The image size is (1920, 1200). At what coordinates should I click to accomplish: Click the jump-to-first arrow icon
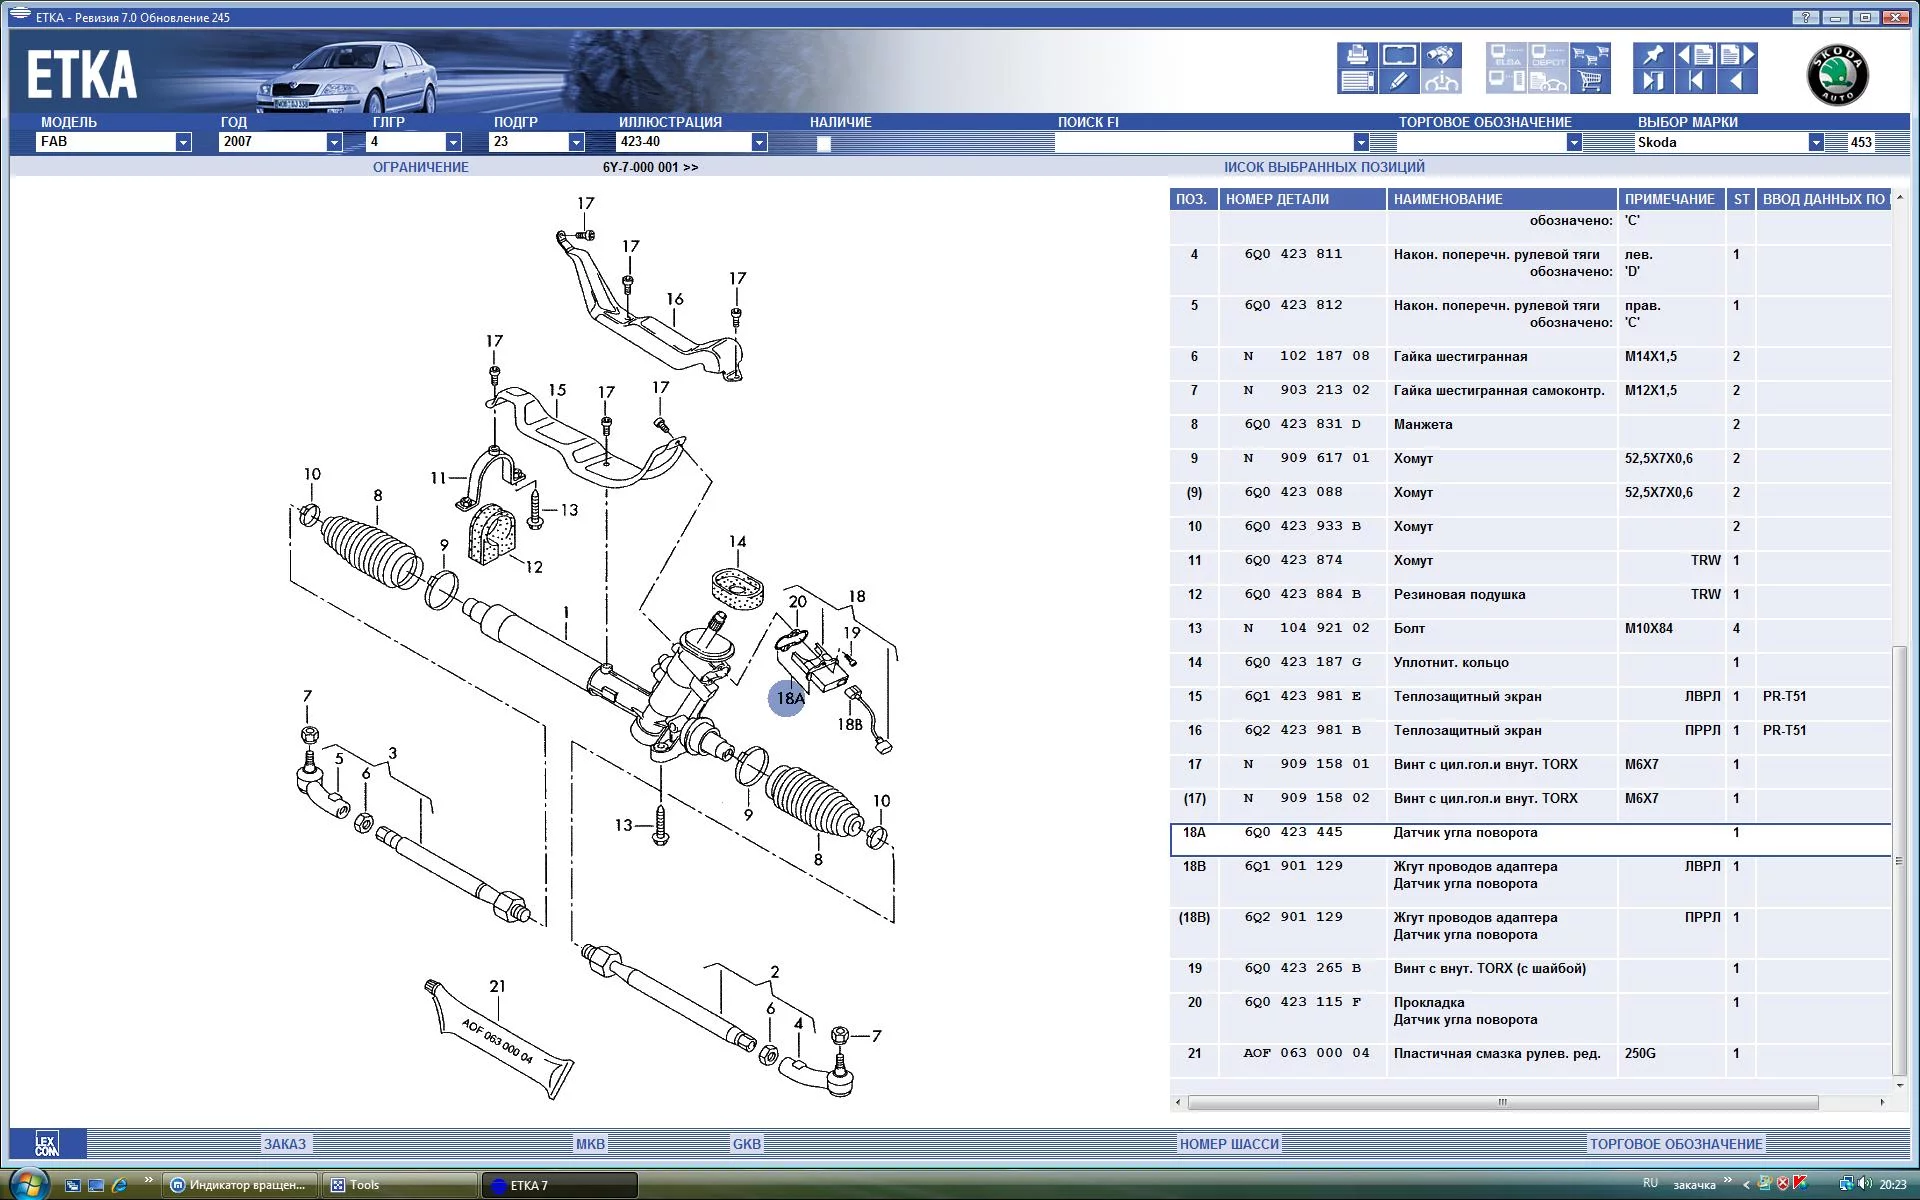1695,81
